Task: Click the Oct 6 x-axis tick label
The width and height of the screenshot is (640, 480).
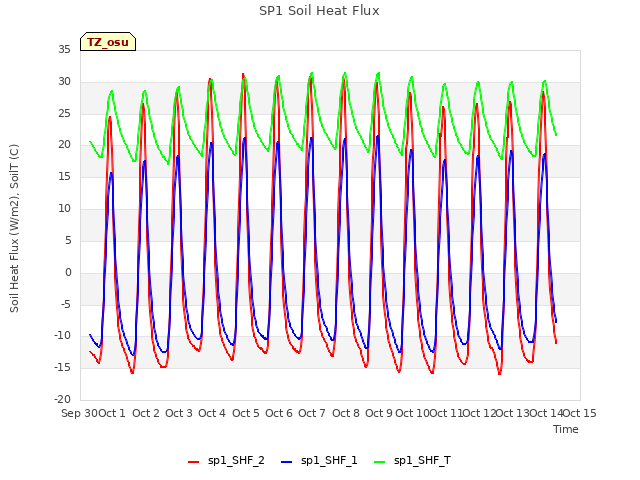Action: (x=279, y=413)
